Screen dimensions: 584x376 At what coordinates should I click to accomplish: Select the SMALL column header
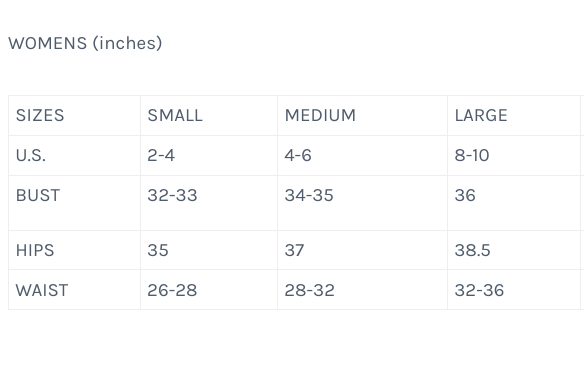[209, 115]
